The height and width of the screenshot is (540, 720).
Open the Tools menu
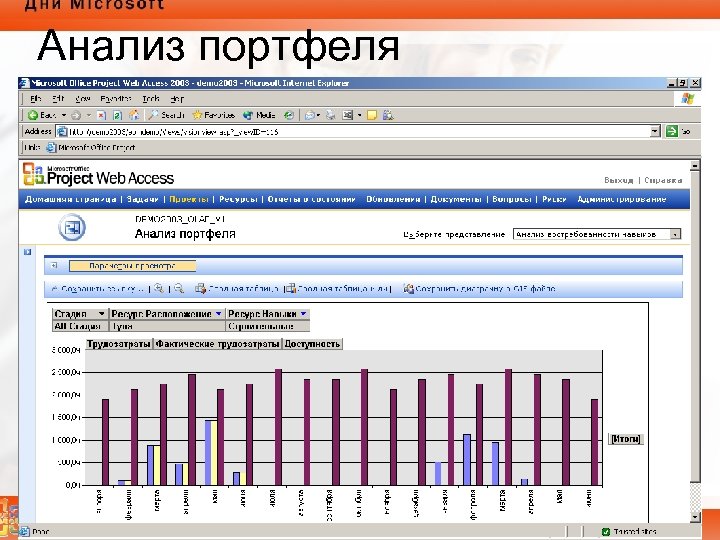click(x=151, y=98)
